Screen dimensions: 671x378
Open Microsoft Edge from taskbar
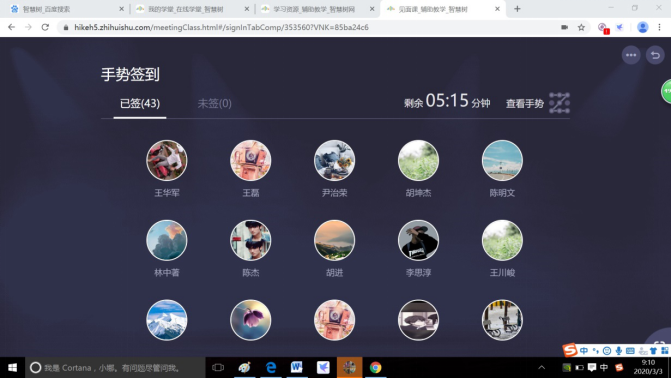[x=271, y=368]
